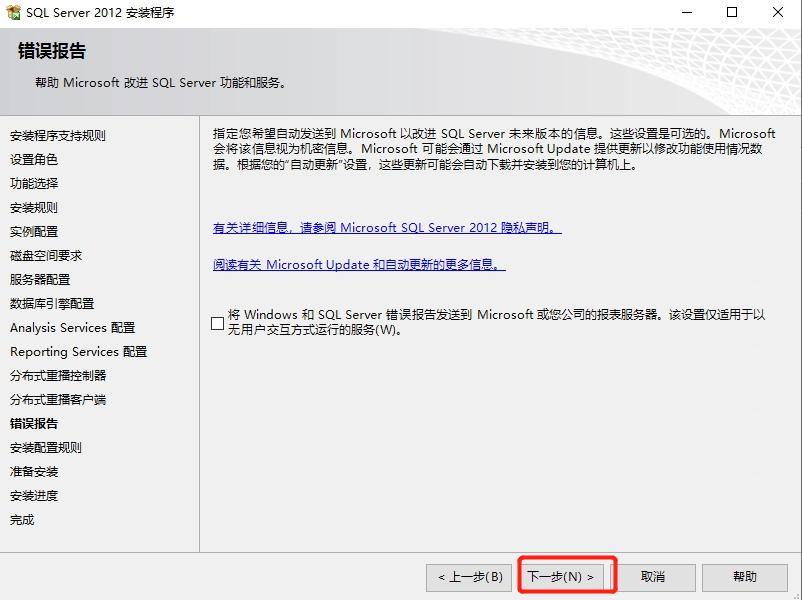Proceed with 下一步(N) button
Viewport: 802px width, 600px height.
pyautogui.click(x=561, y=577)
